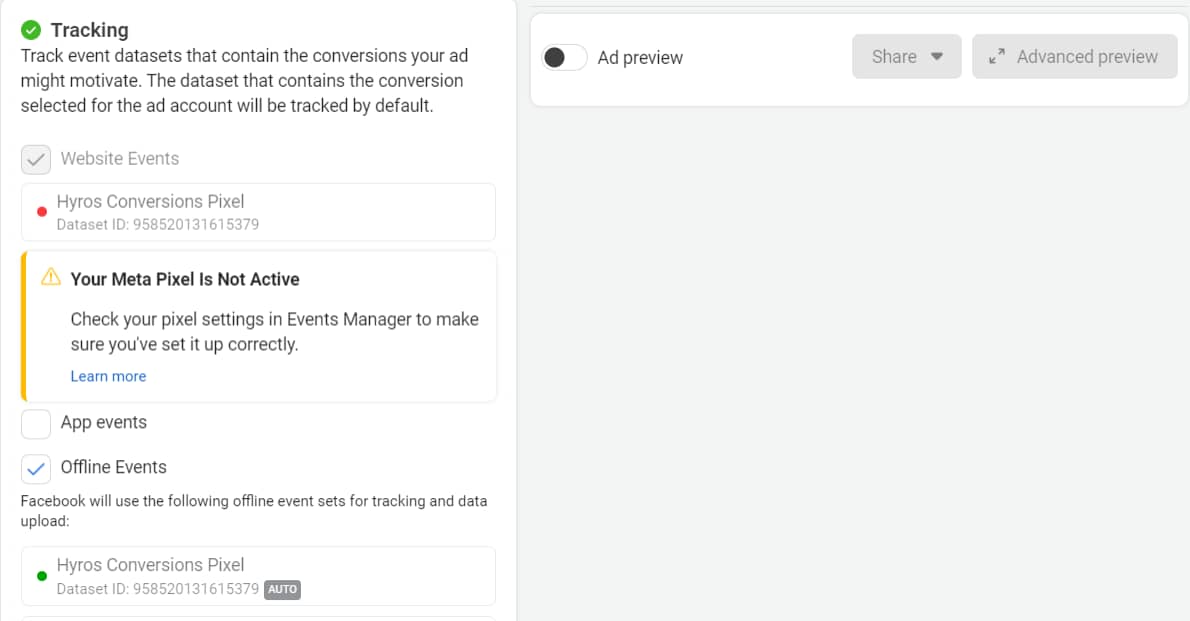Click the green status dot for Offline Events pixel
Image resolution: width=1190 pixels, height=621 pixels.
pos(42,576)
